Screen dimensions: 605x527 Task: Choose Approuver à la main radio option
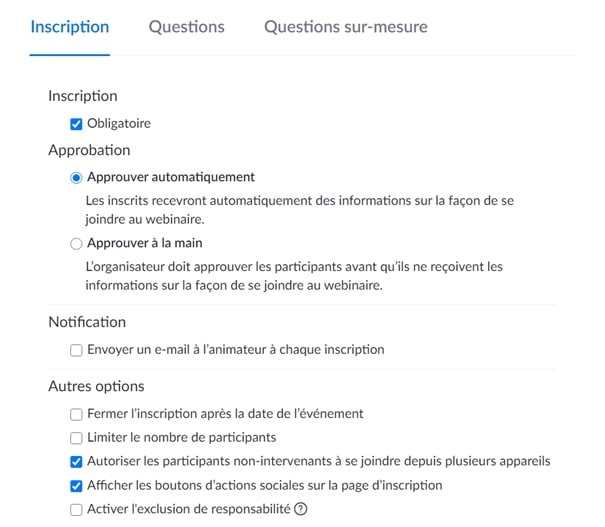pos(76,244)
